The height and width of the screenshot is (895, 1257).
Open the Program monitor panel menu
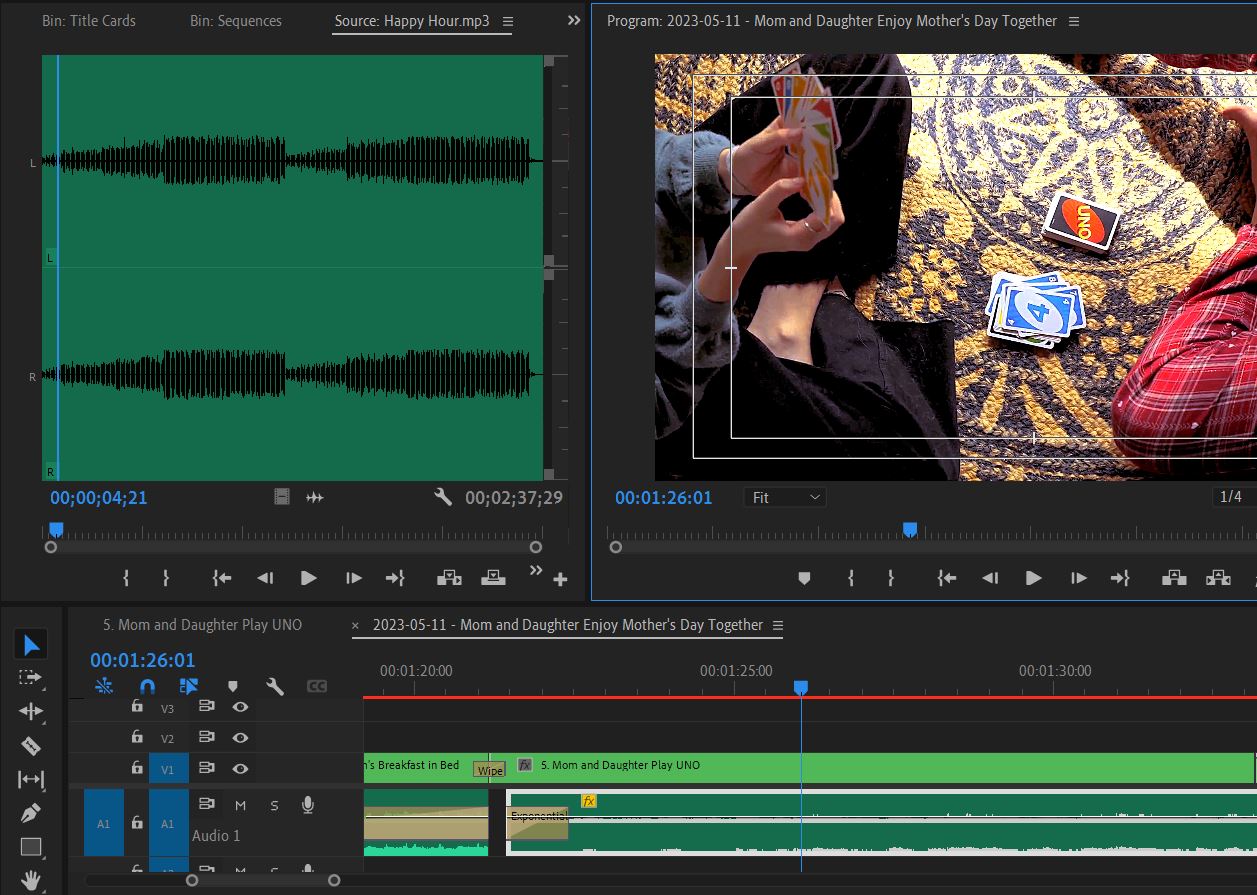coord(1074,21)
